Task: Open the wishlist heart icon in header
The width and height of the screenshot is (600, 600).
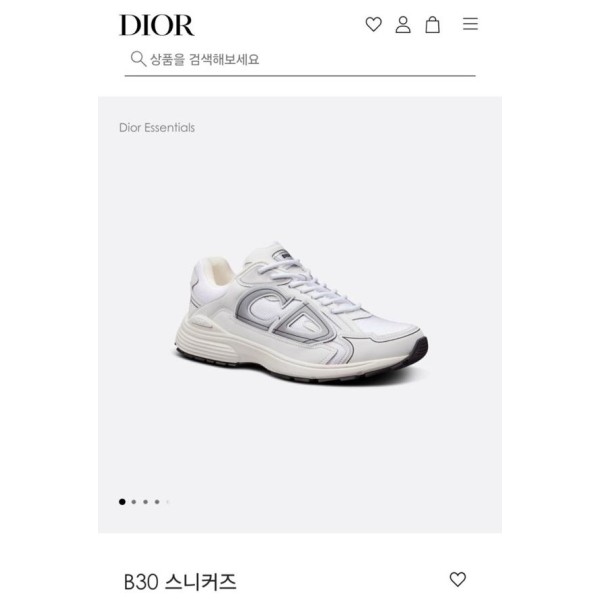Action: coord(373,24)
